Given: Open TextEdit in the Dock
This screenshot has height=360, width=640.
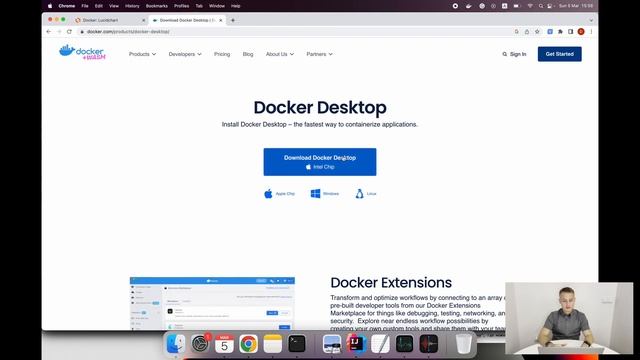Looking at the screenshot, I should point(380,344).
